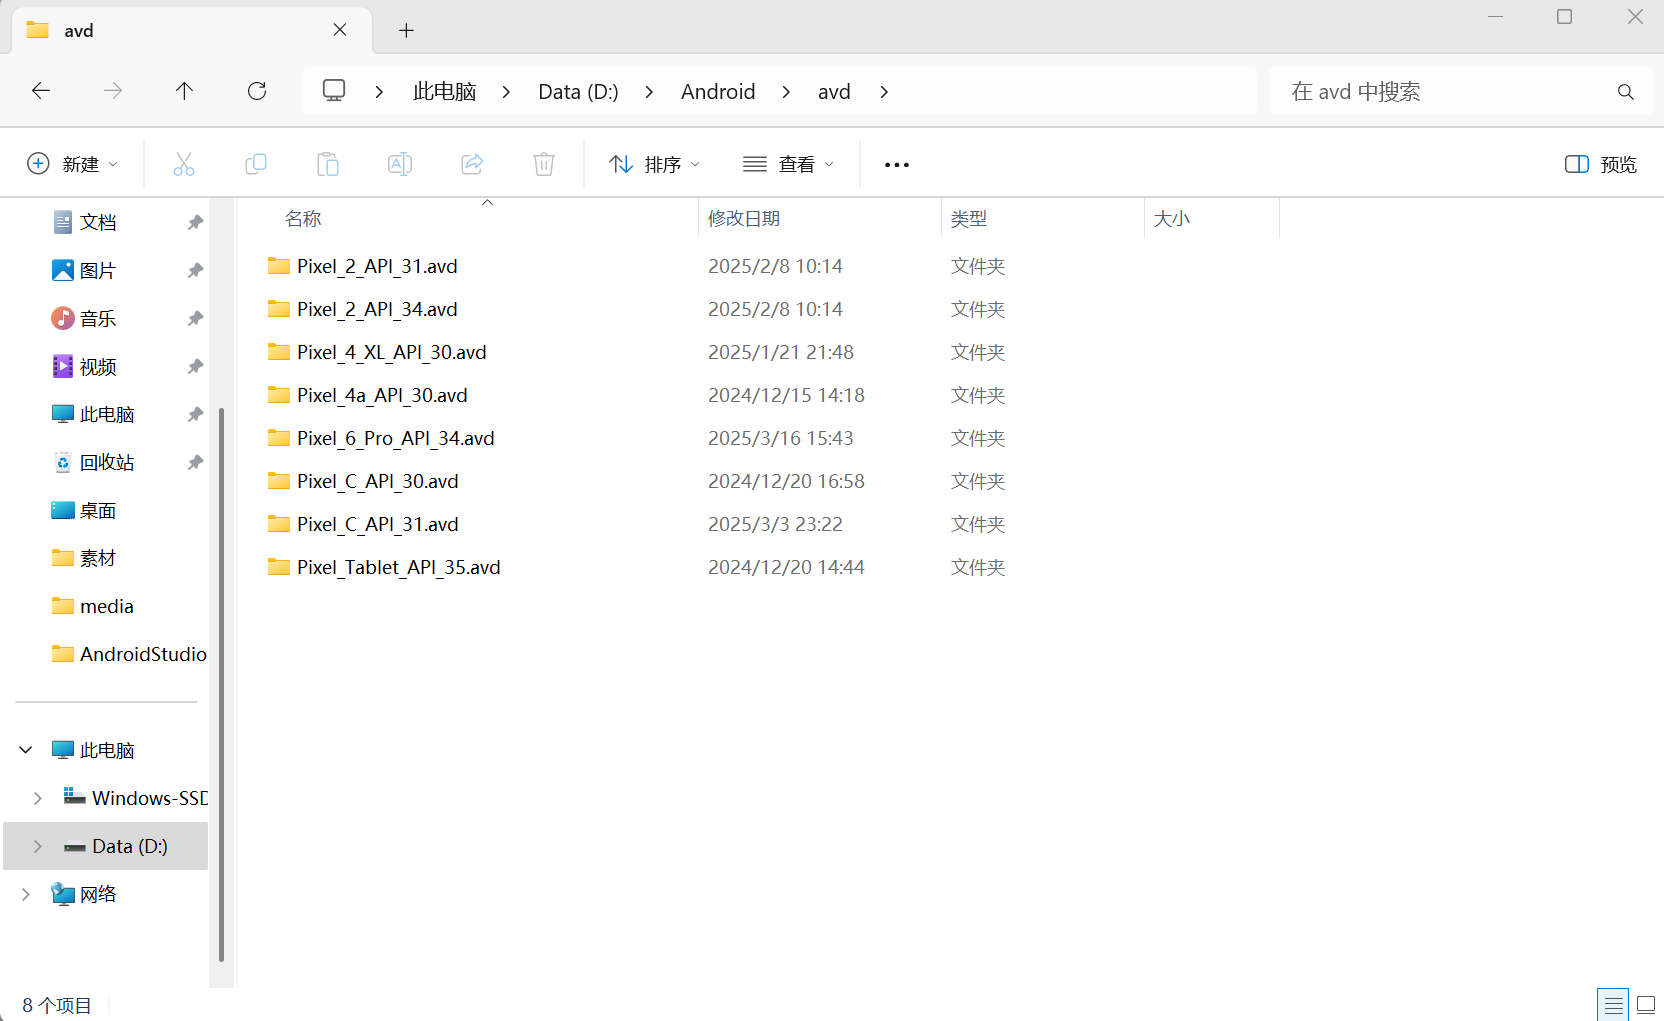Go up one folder level
The height and width of the screenshot is (1021, 1664).
[185, 91]
